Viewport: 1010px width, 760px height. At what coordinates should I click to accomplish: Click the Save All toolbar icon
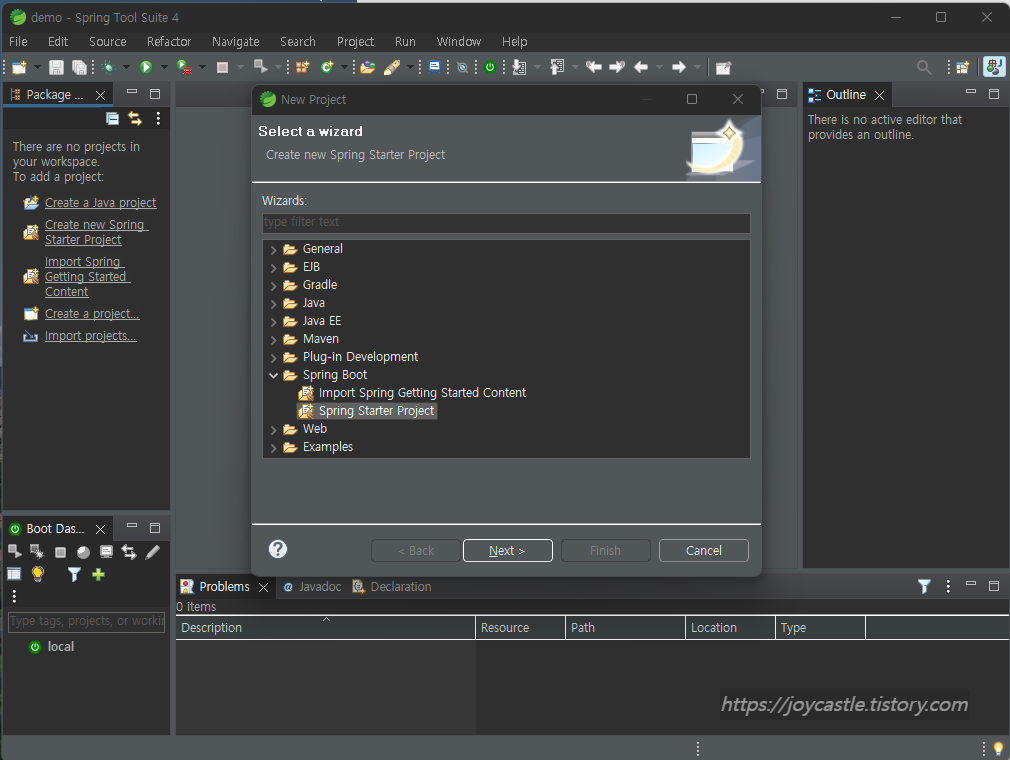[79, 67]
